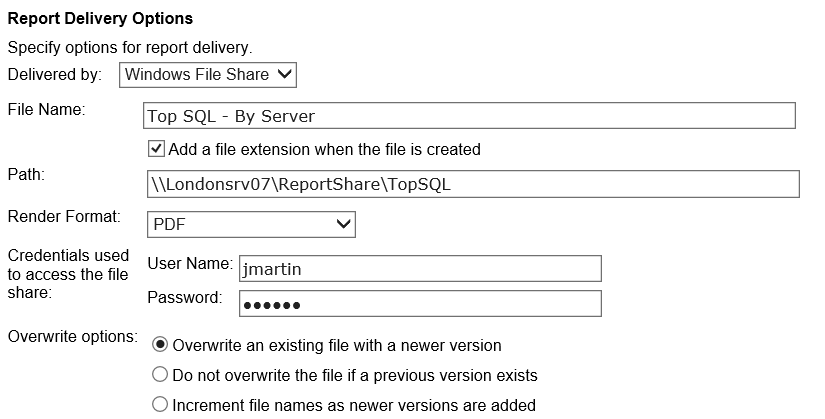Click the Delivered by label
The image size is (825, 419).
point(54,75)
